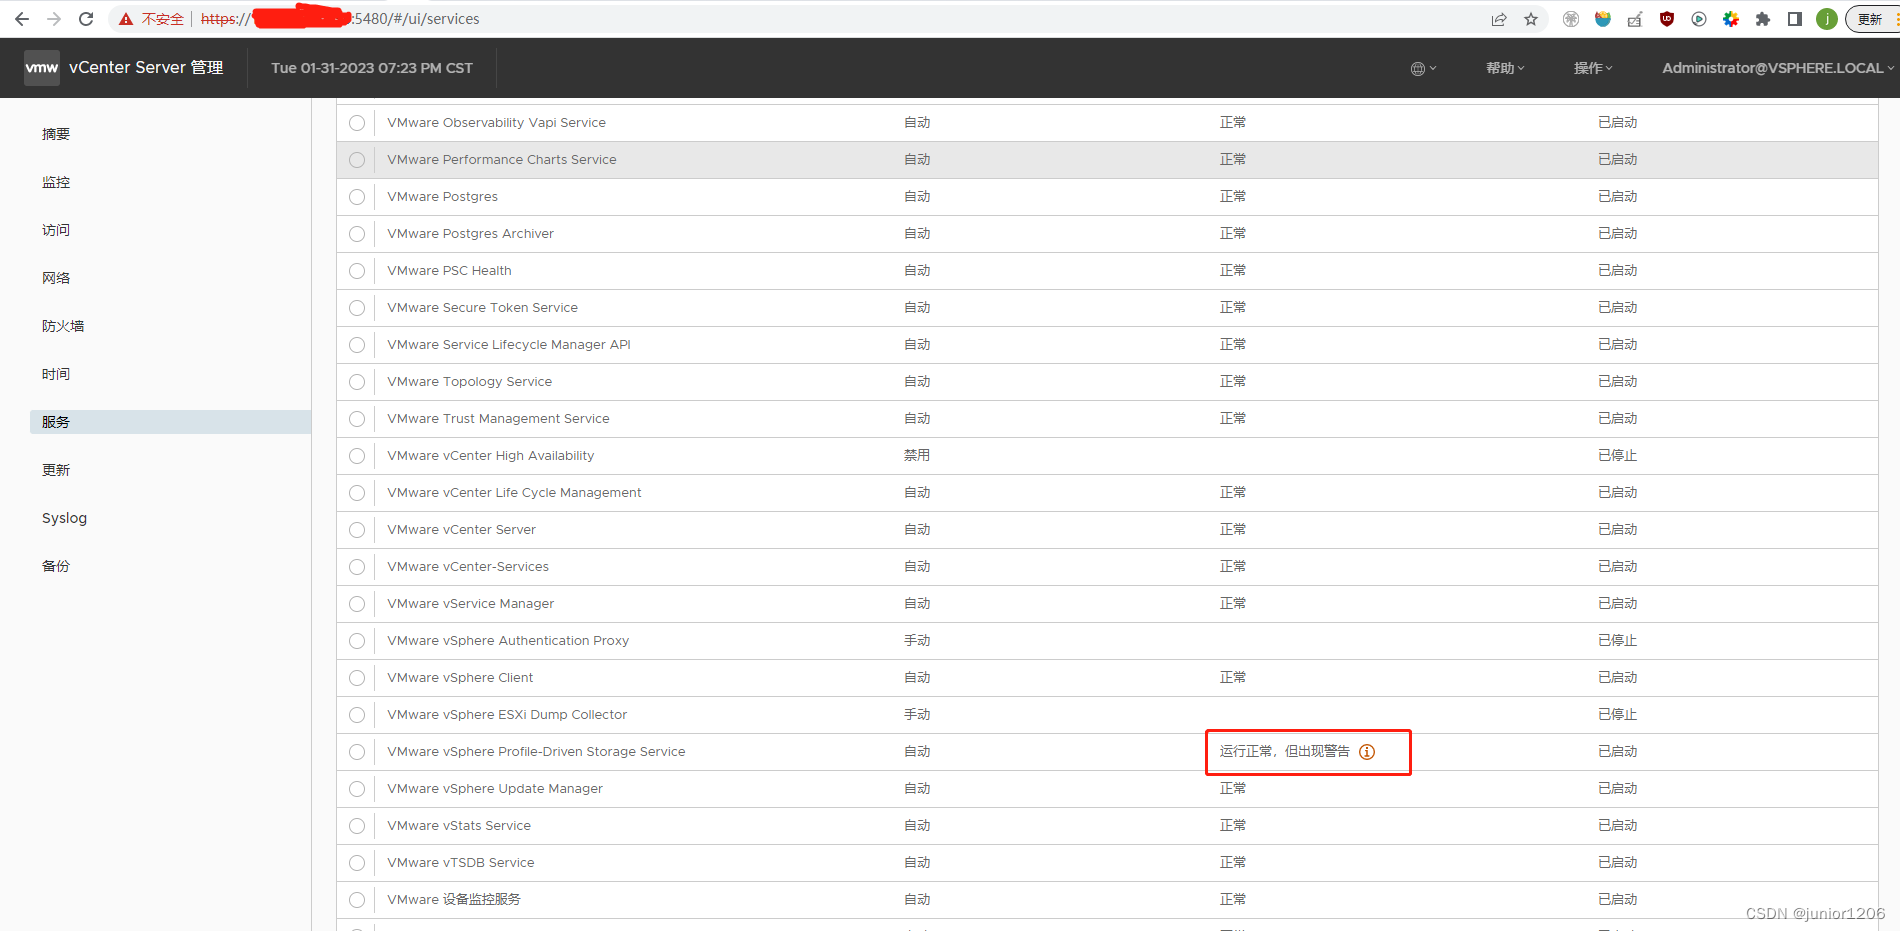Click the browser back arrow
The width and height of the screenshot is (1900, 931).
tap(22, 19)
